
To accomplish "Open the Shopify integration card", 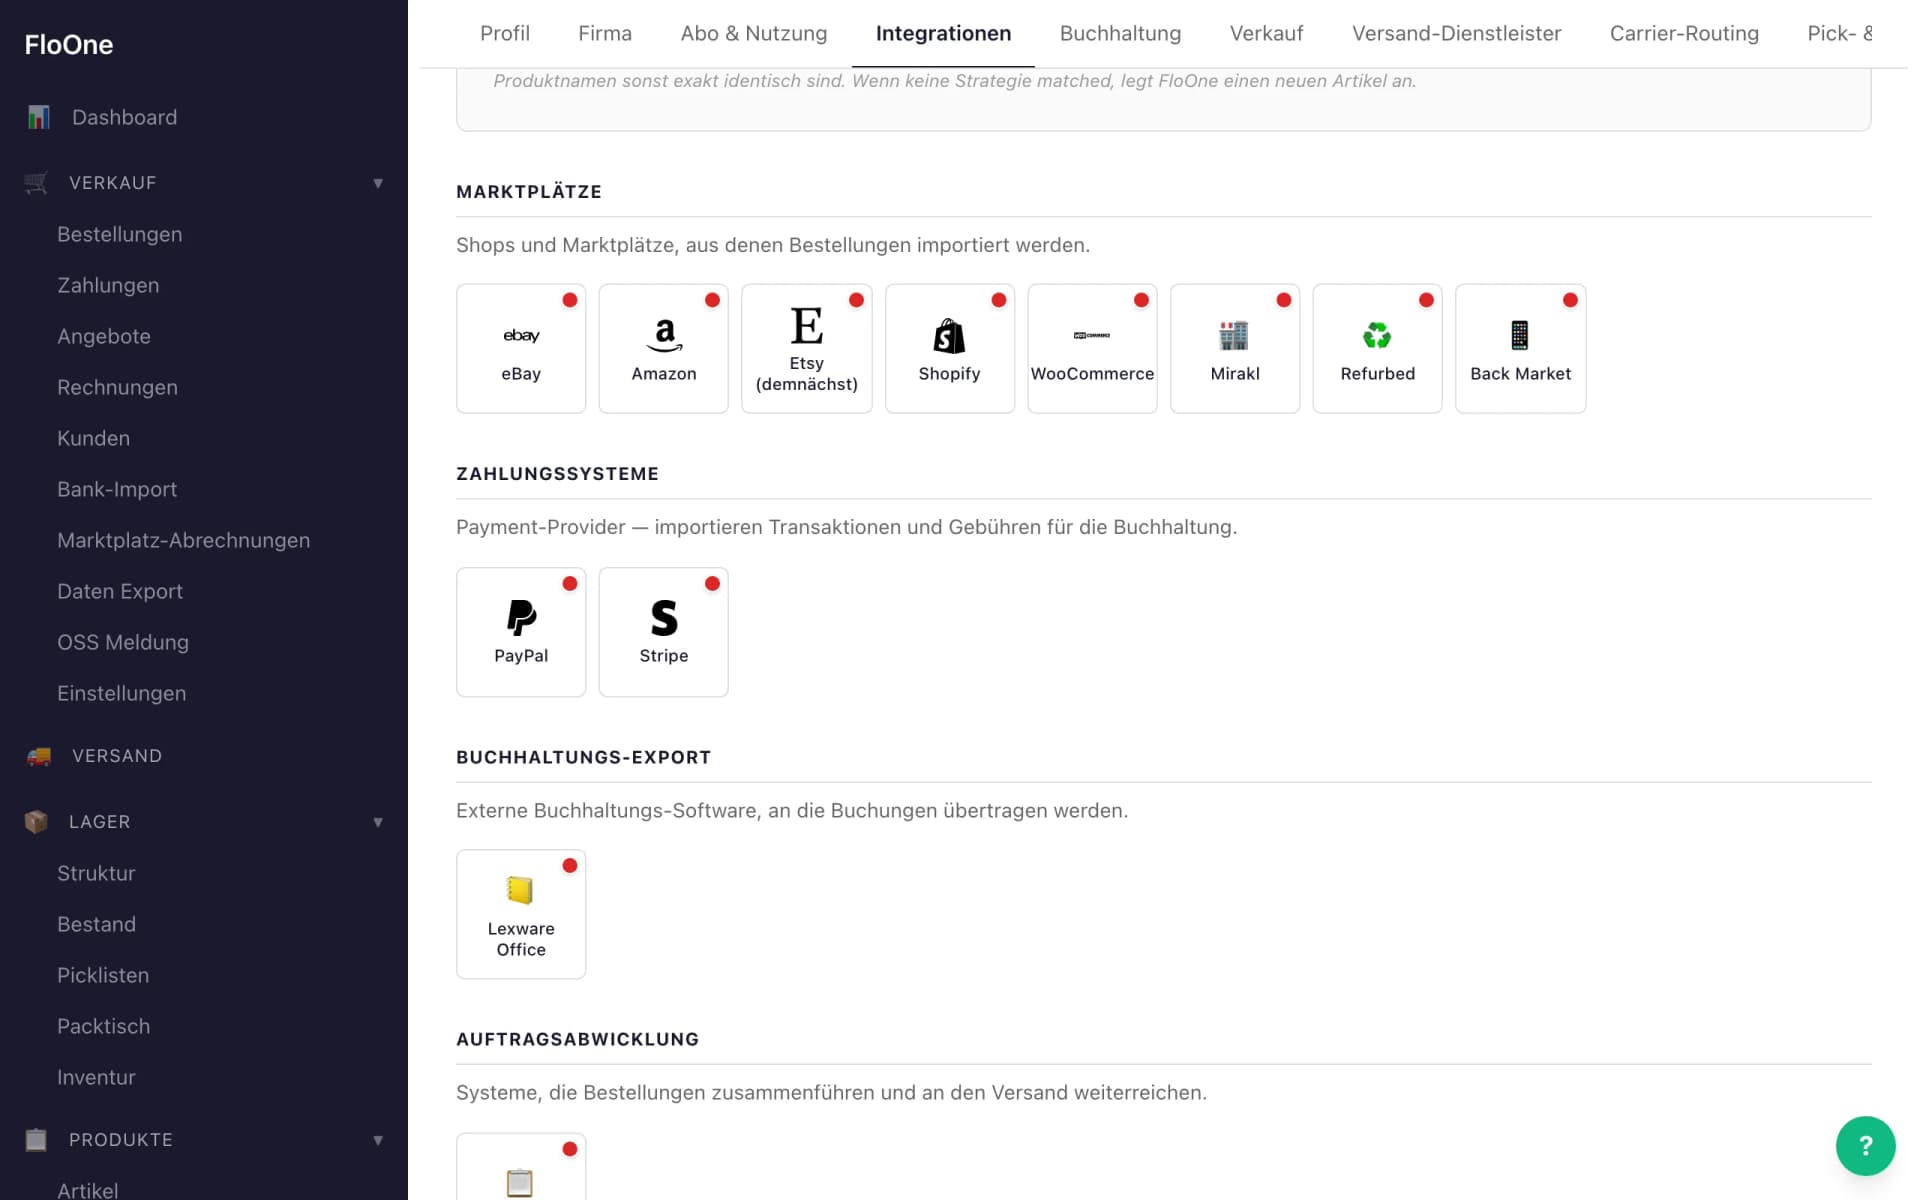I will click(950, 348).
